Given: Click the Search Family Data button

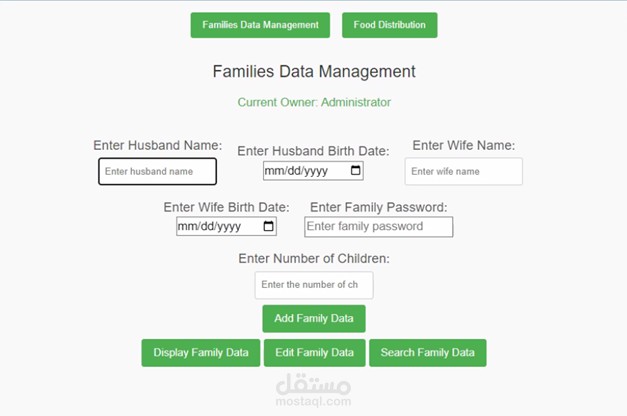Looking at the screenshot, I should click(x=427, y=353).
